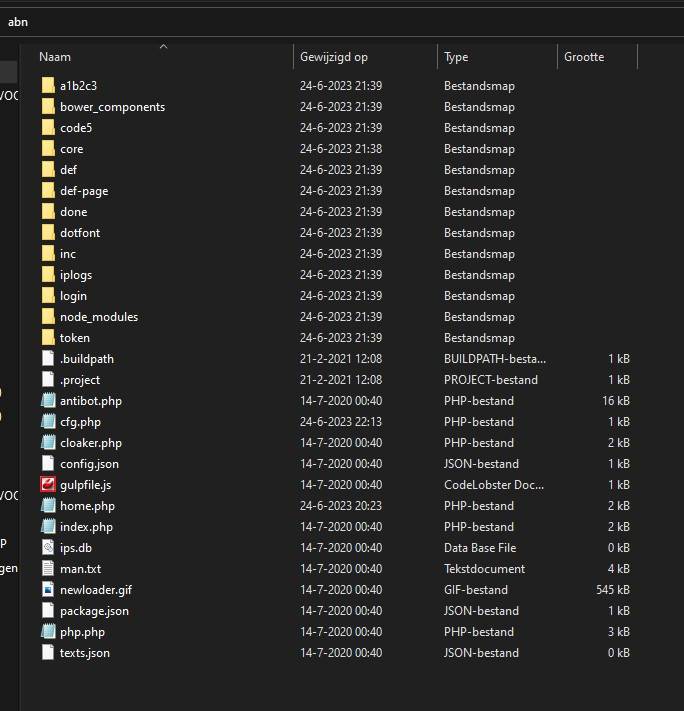Click the config.json file icon
This screenshot has width=684, height=711.
(x=48, y=463)
